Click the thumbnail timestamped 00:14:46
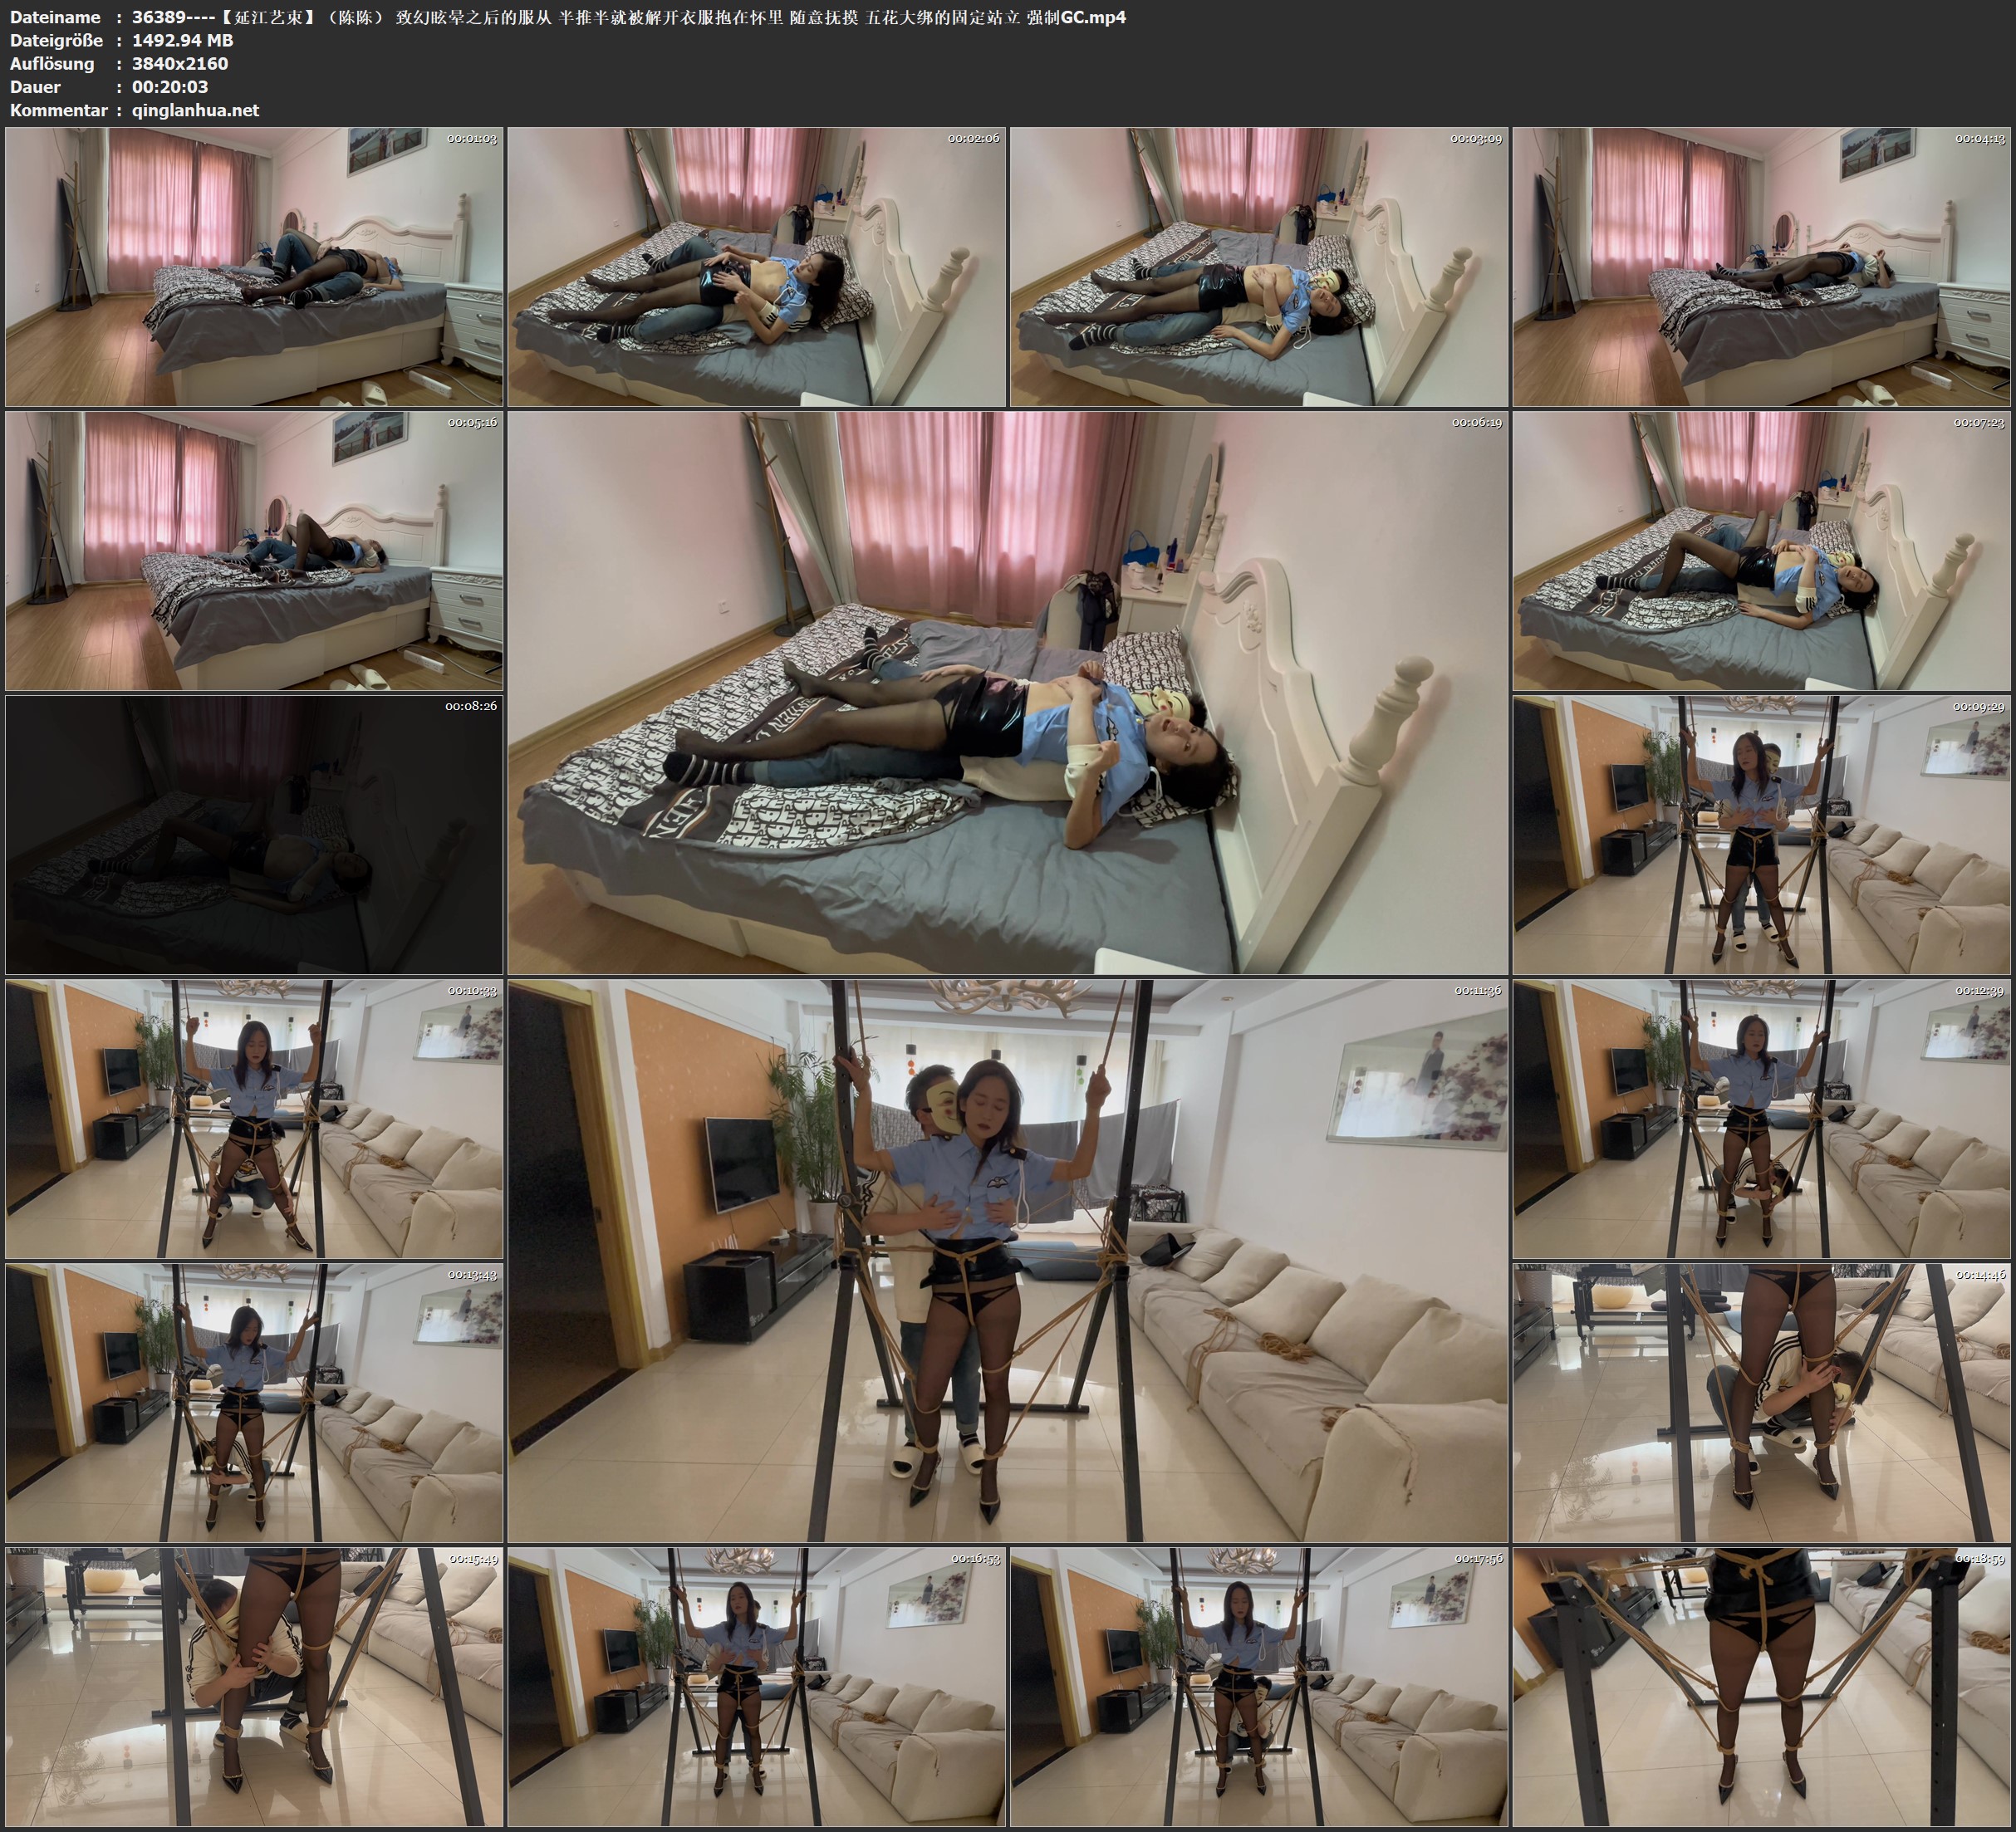The image size is (2016, 1832). pyautogui.click(x=1762, y=1403)
